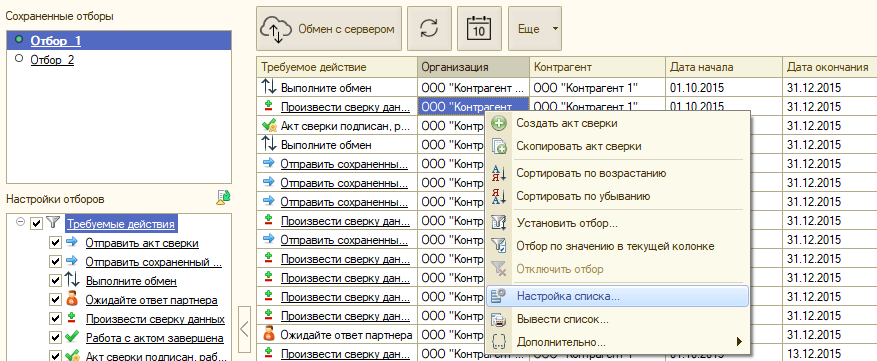Open Настройка списка... menu entry
Image resolution: width=877 pixels, height=361 pixels.
coord(617,296)
